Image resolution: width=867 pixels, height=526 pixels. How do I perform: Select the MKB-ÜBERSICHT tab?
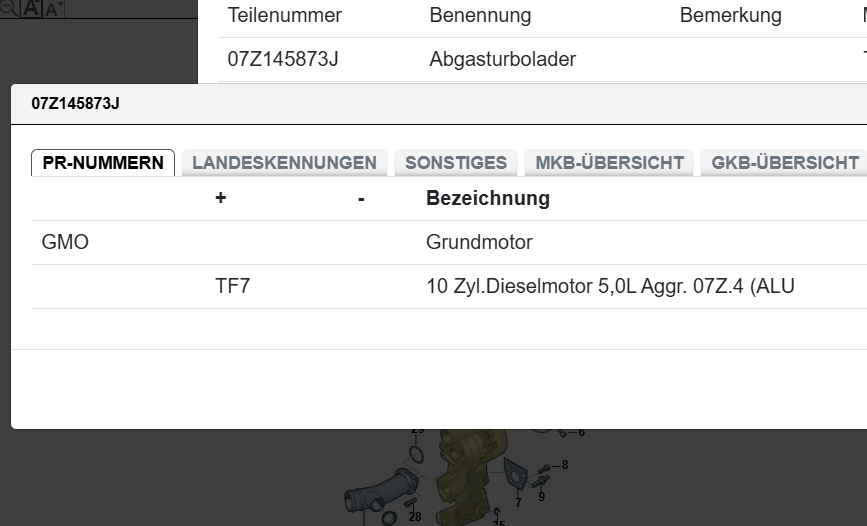pyautogui.click(x=609, y=163)
